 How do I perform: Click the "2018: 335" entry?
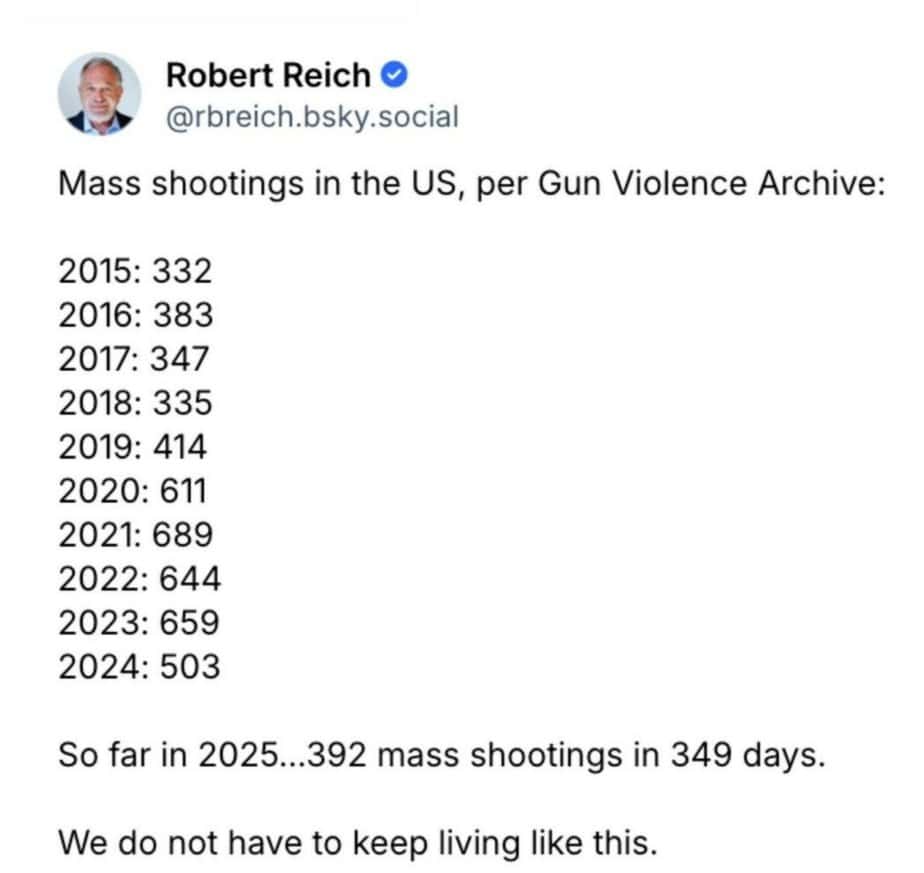pyautogui.click(x=135, y=404)
